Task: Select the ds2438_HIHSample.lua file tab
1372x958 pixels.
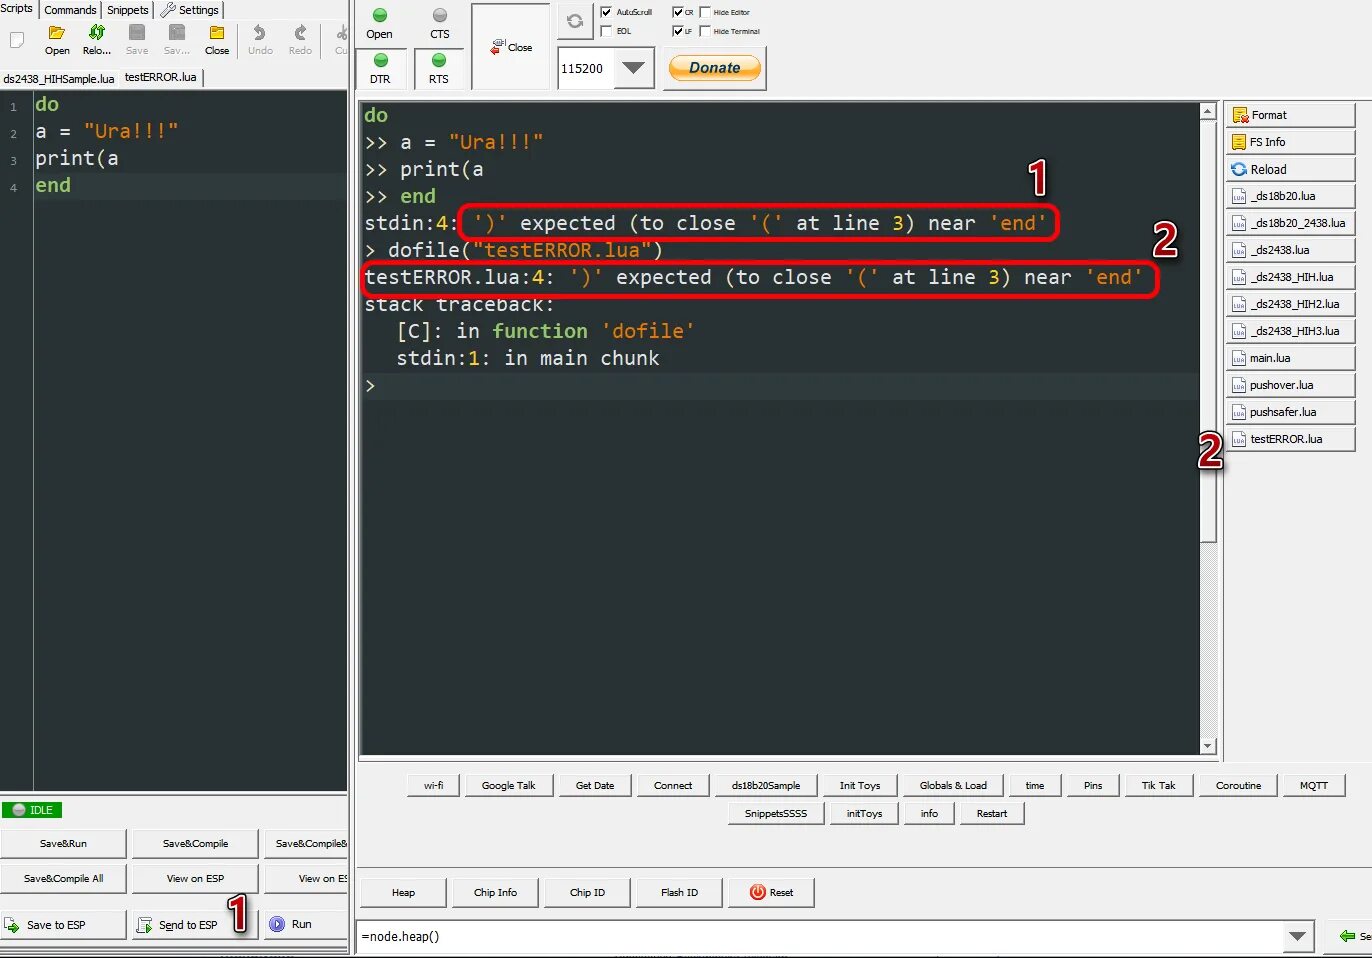Action: (x=59, y=78)
